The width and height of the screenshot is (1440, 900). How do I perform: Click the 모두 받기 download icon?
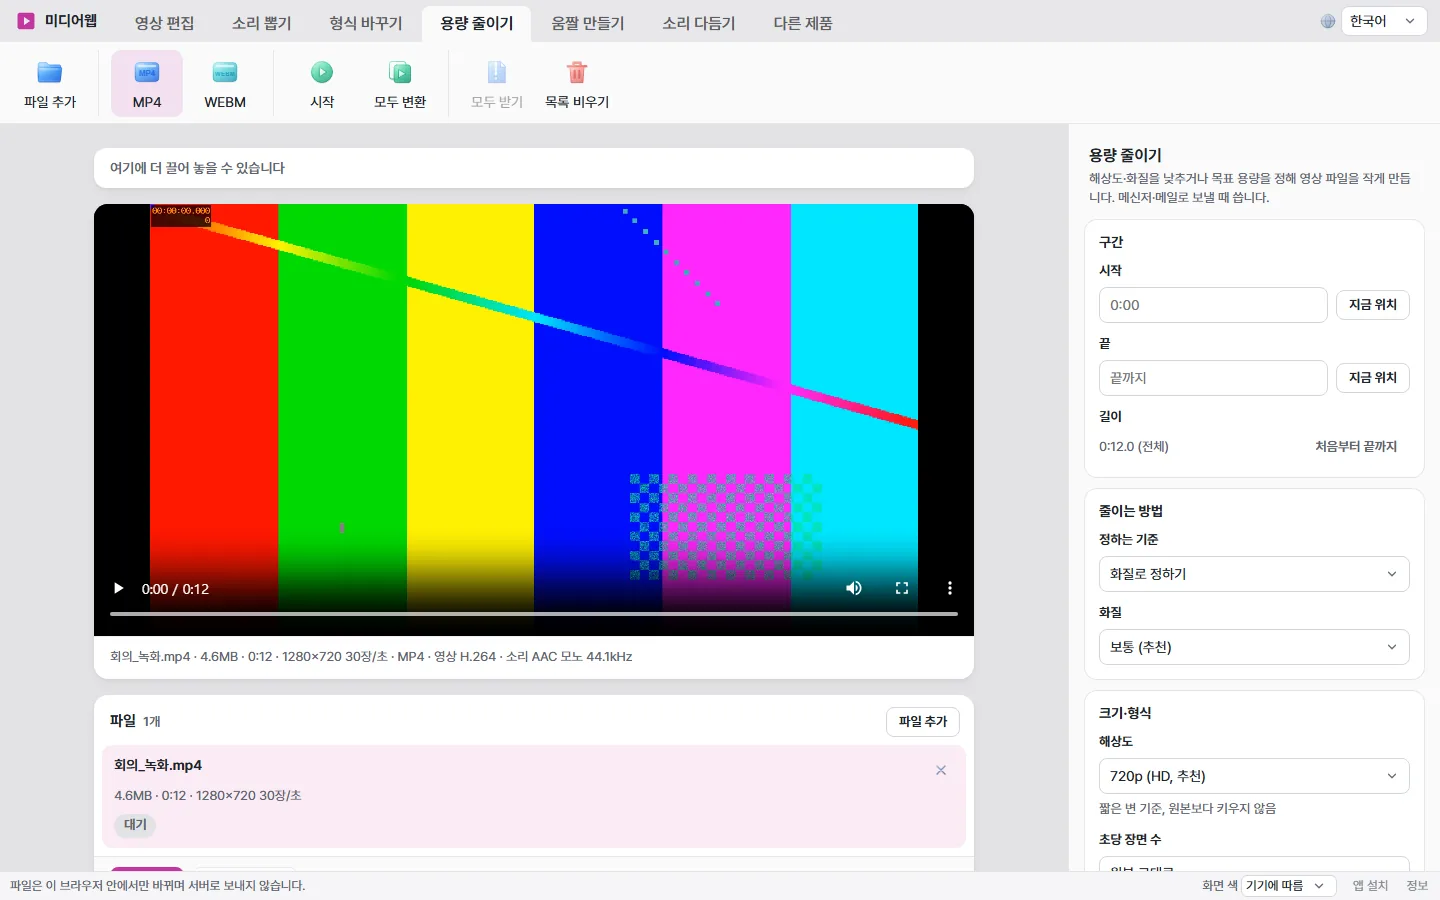(497, 72)
